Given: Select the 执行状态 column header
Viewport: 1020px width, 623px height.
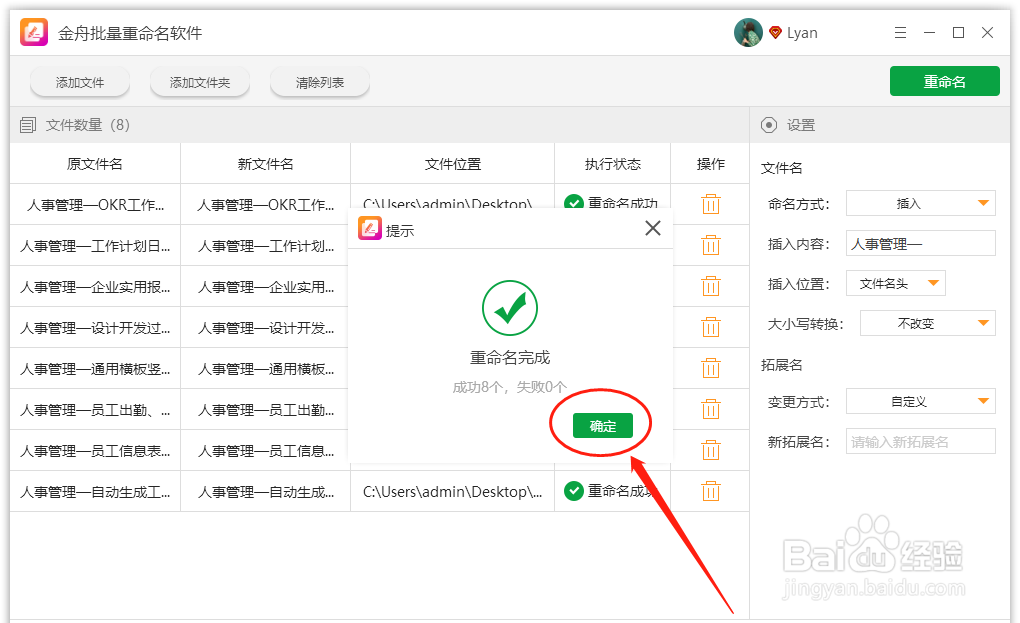Looking at the screenshot, I should pyautogui.click(x=611, y=163).
